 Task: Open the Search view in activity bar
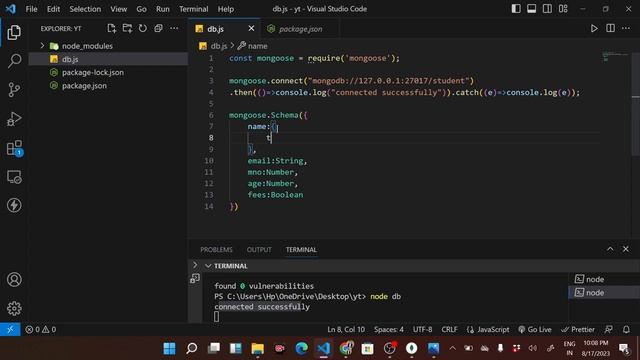[x=14, y=61]
